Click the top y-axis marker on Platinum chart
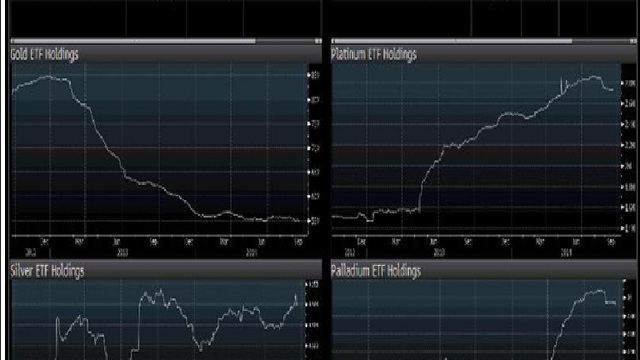This screenshot has width=640, height=360. click(x=628, y=83)
